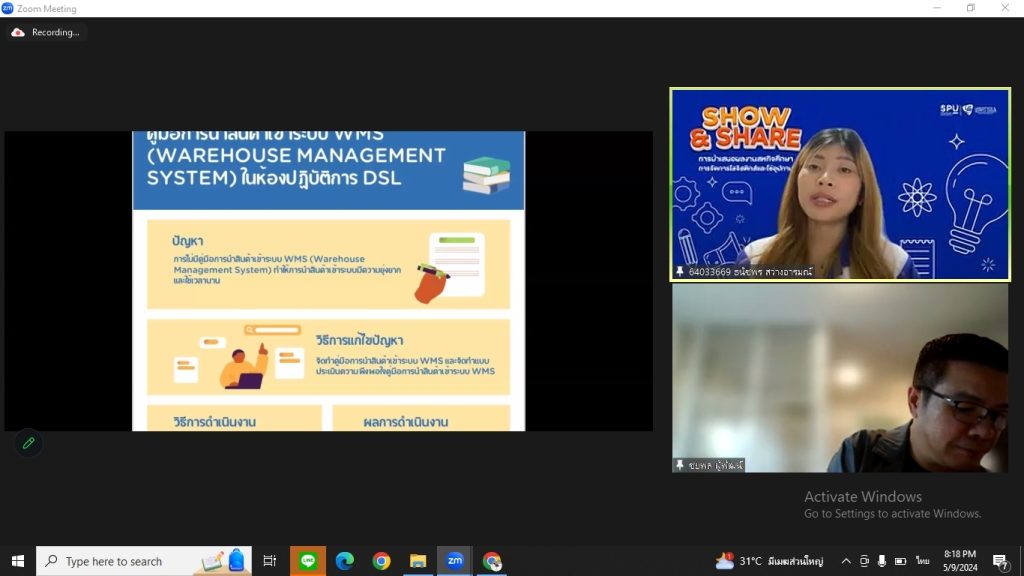Open Microsoft Edge from the taskbar
Screen dimensions: 1024x576
(x=345, y=561)
